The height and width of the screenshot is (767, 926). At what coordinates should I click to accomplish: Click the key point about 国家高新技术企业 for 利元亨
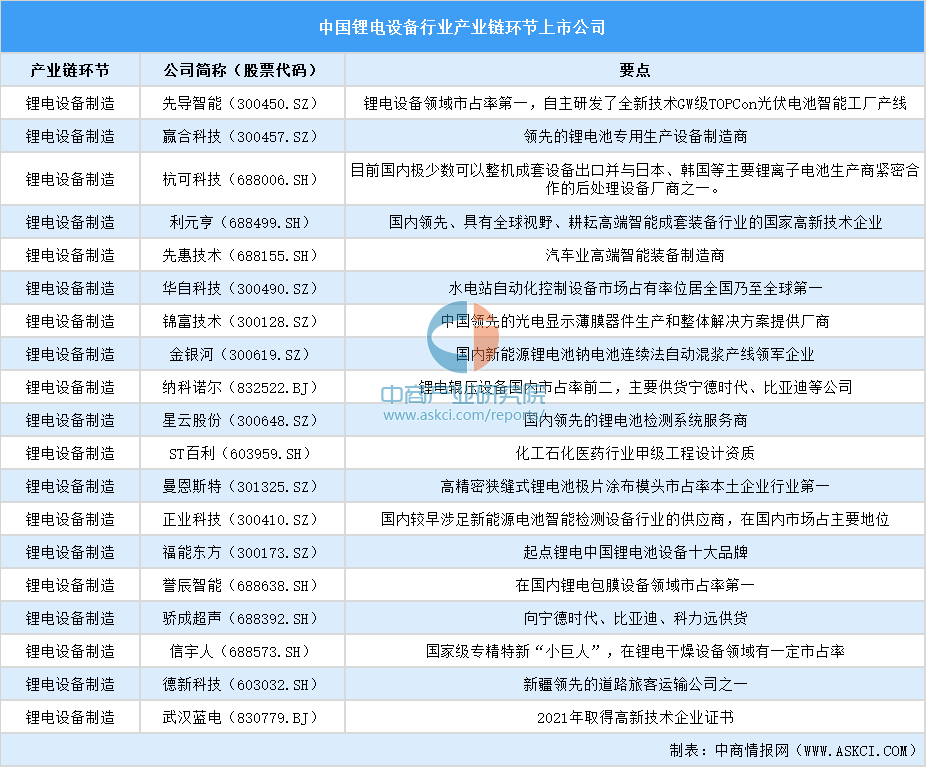[x=635, y=223]
